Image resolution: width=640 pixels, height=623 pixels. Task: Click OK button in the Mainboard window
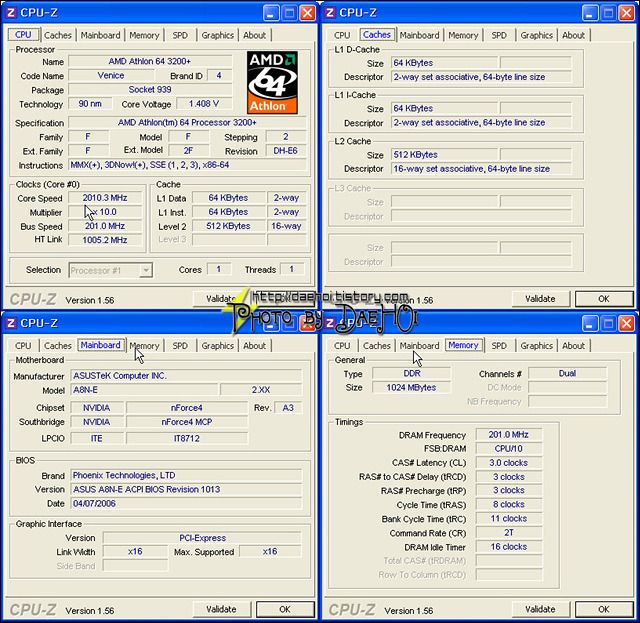point(285,609)
